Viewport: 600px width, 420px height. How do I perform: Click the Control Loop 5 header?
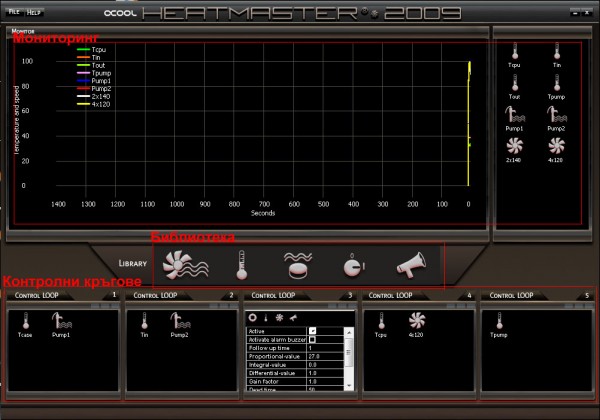click(x=511, y=295)
